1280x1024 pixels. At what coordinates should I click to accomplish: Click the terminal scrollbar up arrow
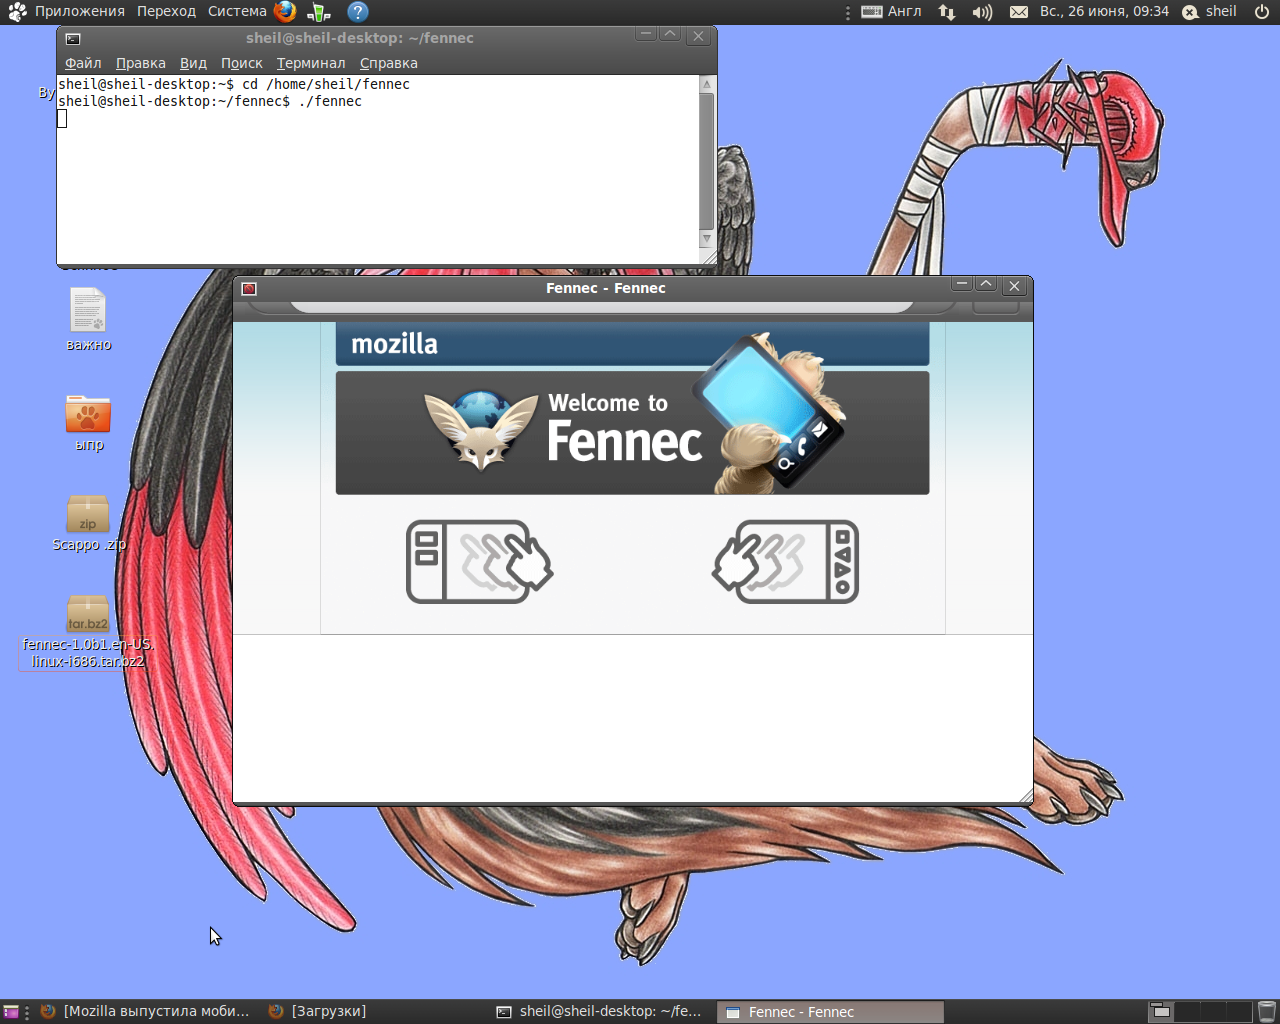(707, 85)
